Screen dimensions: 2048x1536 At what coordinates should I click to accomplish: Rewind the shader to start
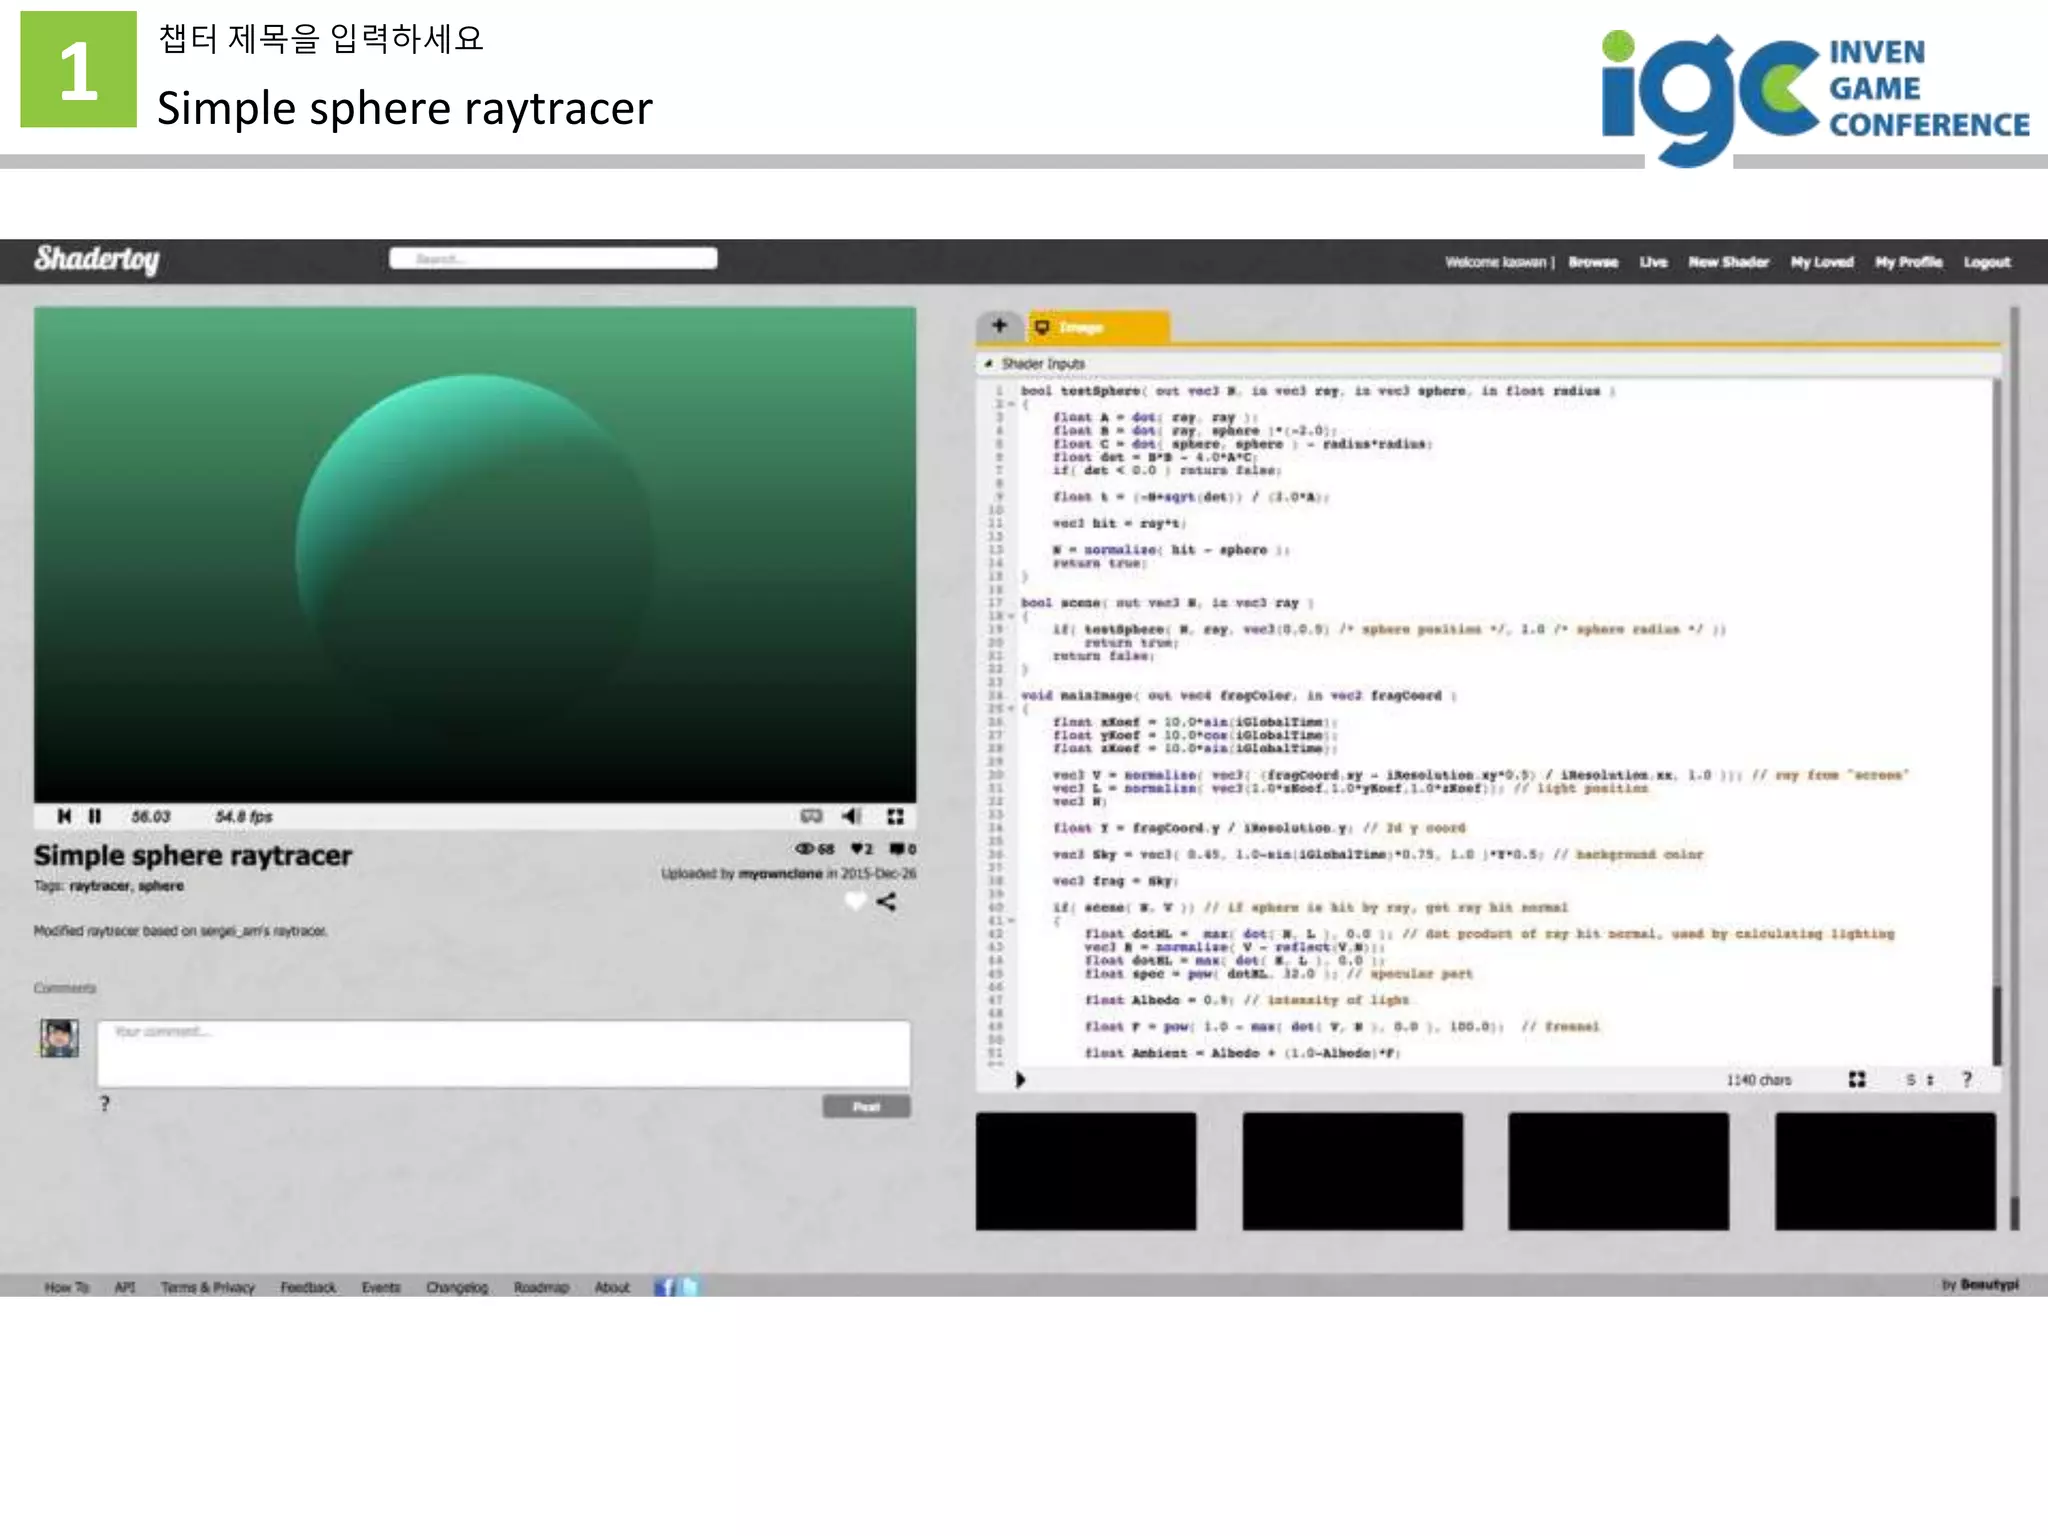pos(64,816)
